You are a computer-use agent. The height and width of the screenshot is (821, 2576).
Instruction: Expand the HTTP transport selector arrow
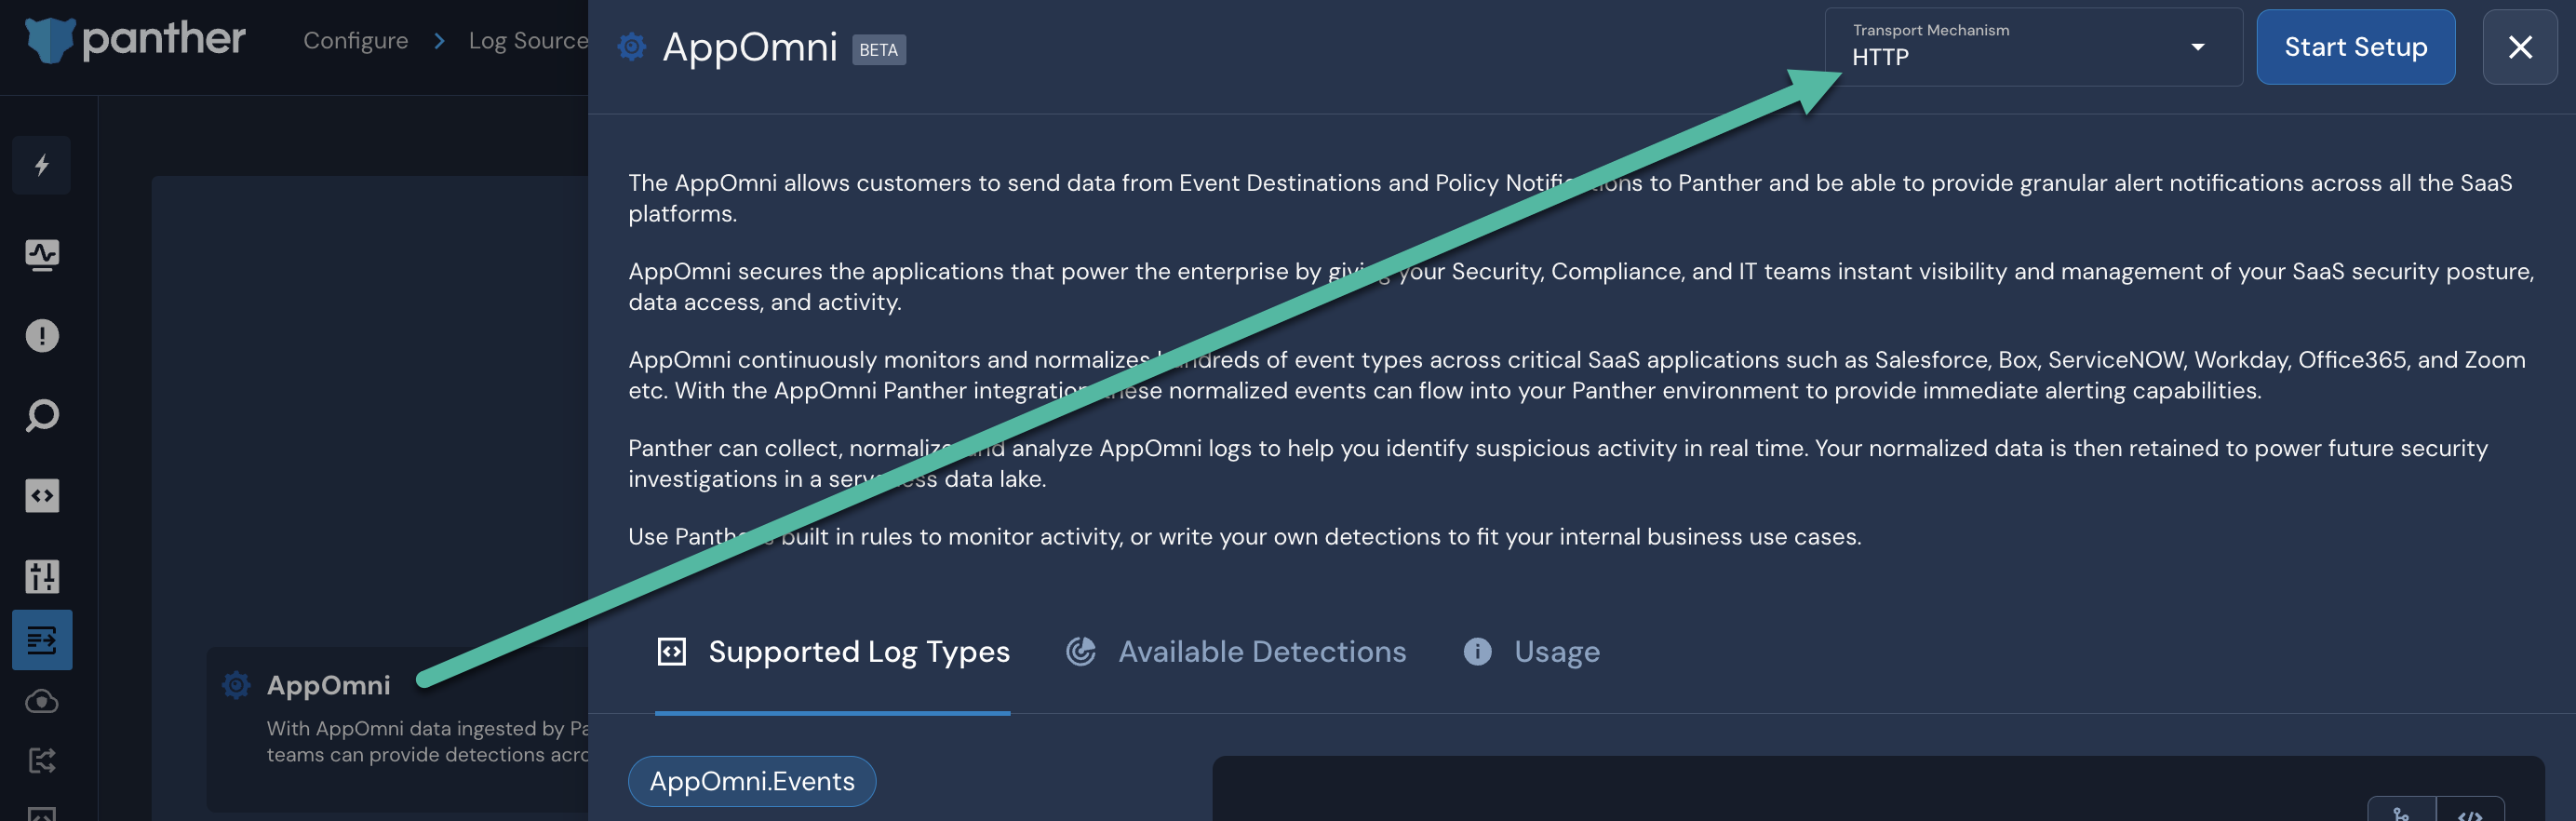2197,47
